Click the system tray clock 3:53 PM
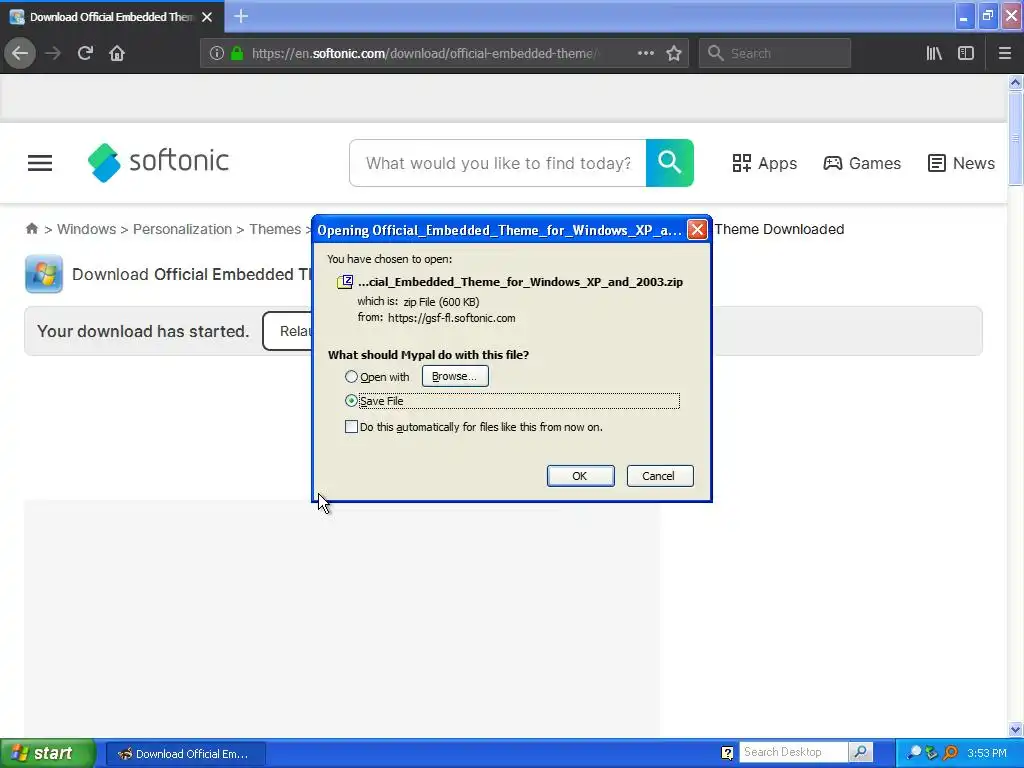Viewport: 1024px width, 768px height. point(987,753)
